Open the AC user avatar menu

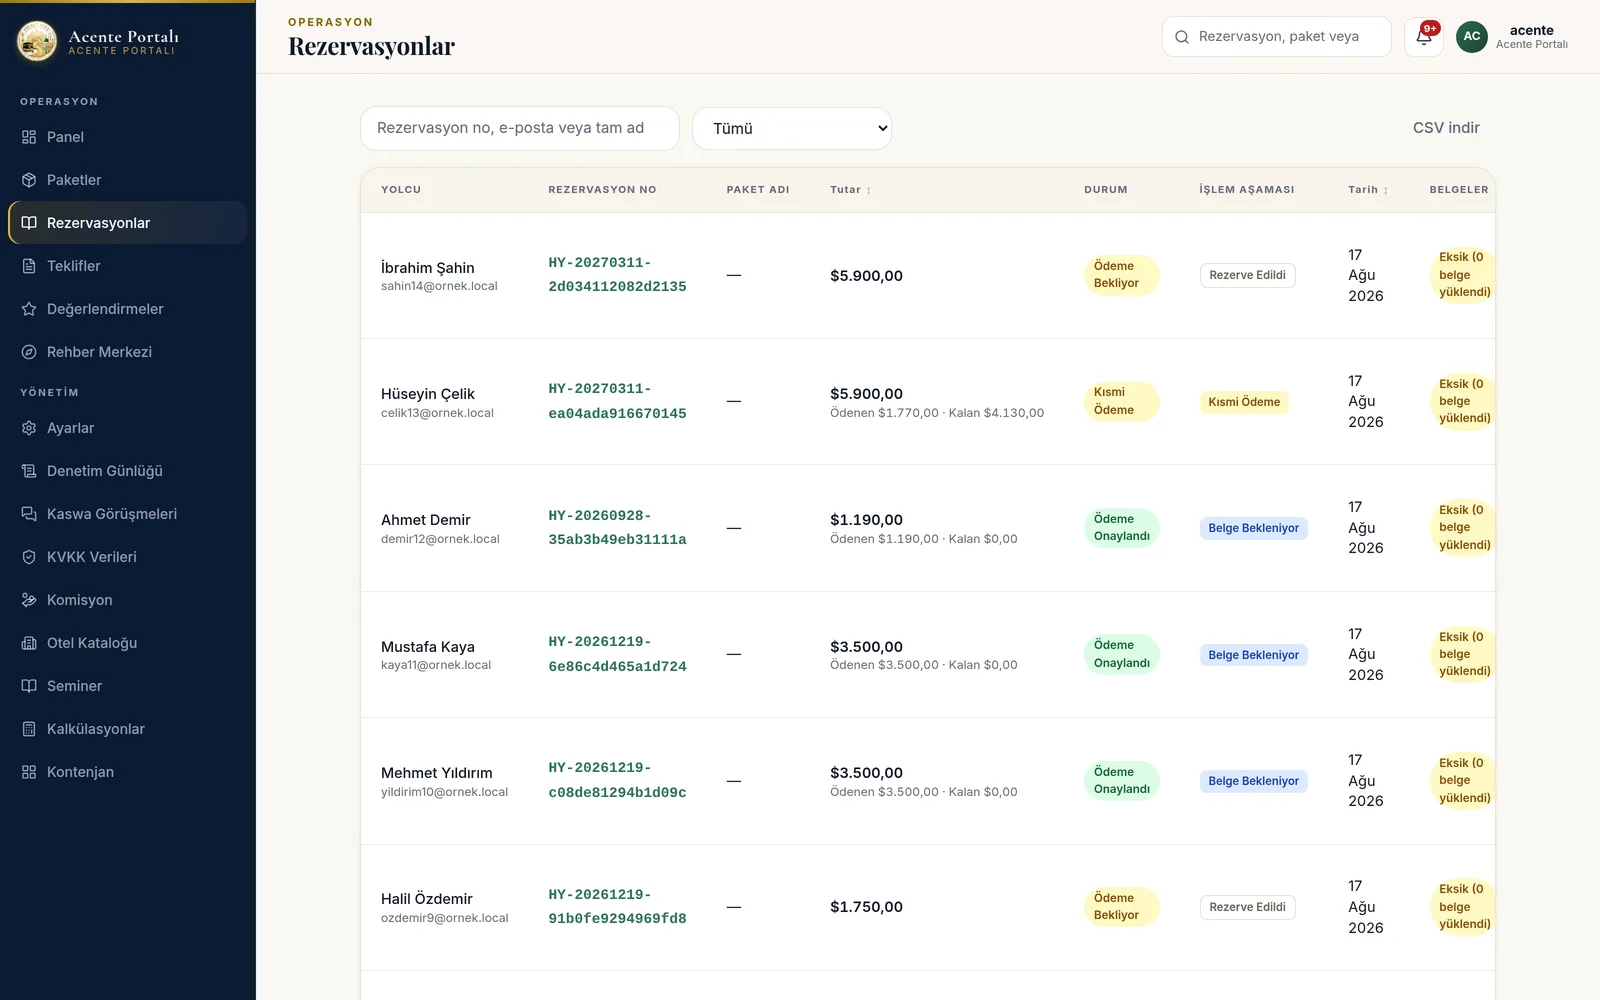[x=1471, y=37]
